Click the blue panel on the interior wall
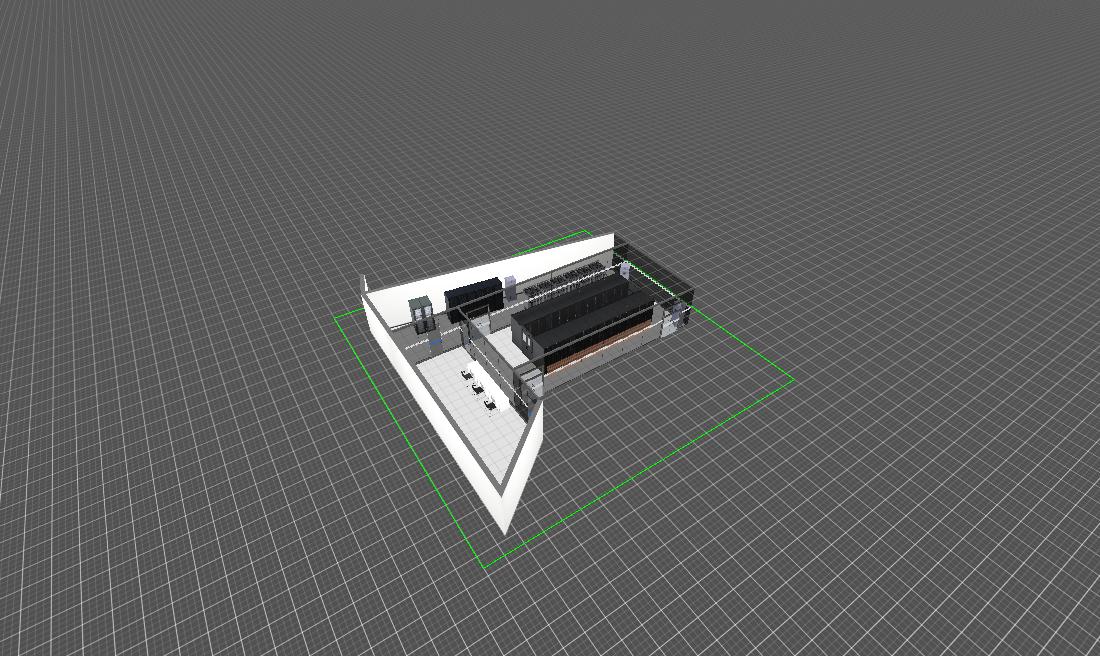 (437, 342)
